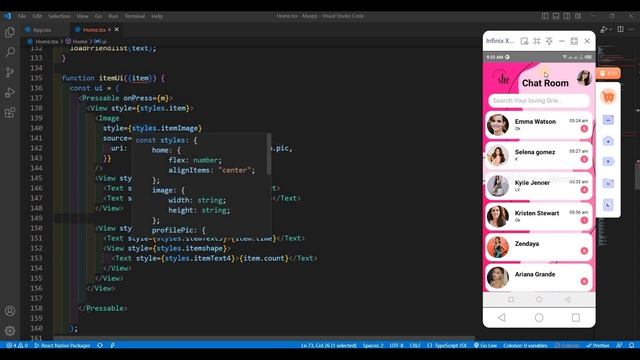Click Ln 73, Col 26 cursor position

point(329,345)
